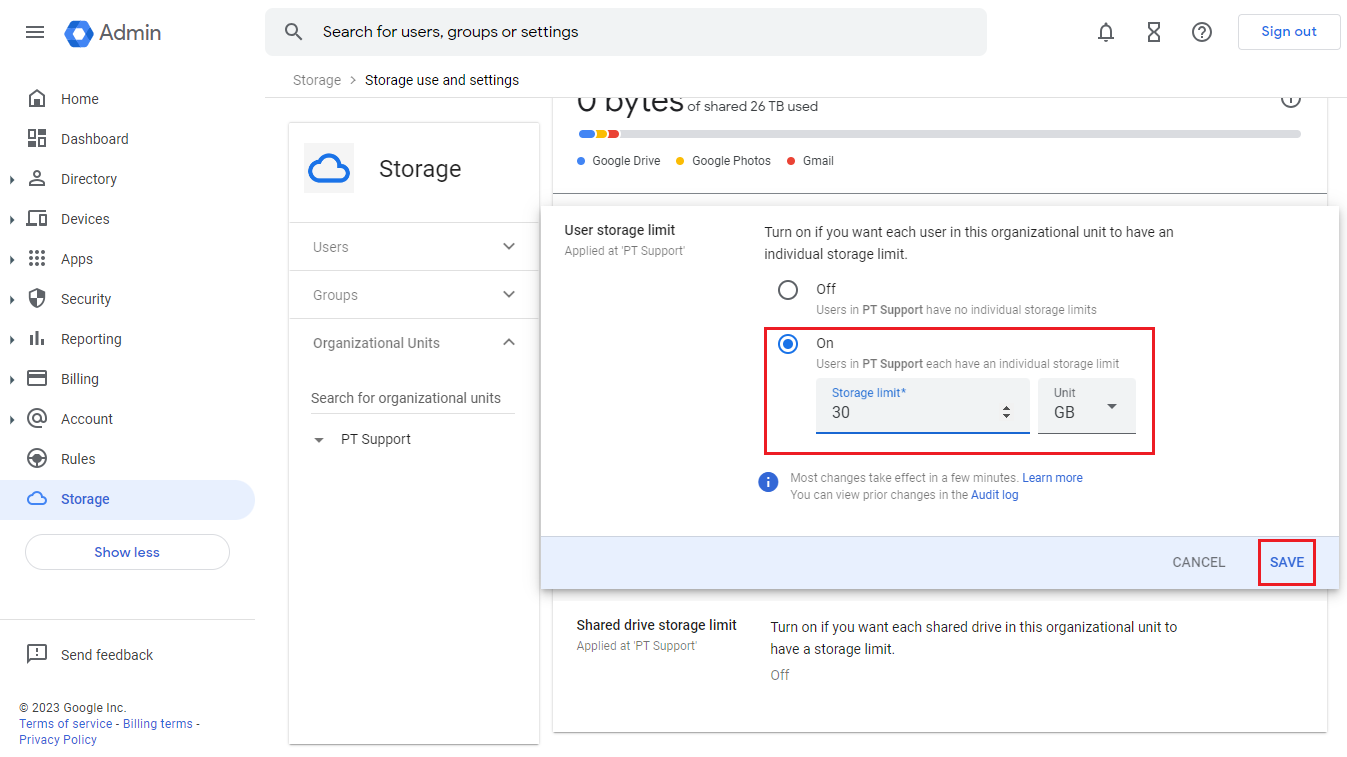Click the info icon next to storage usage
1347x757 pixels.
point(1290,99)
